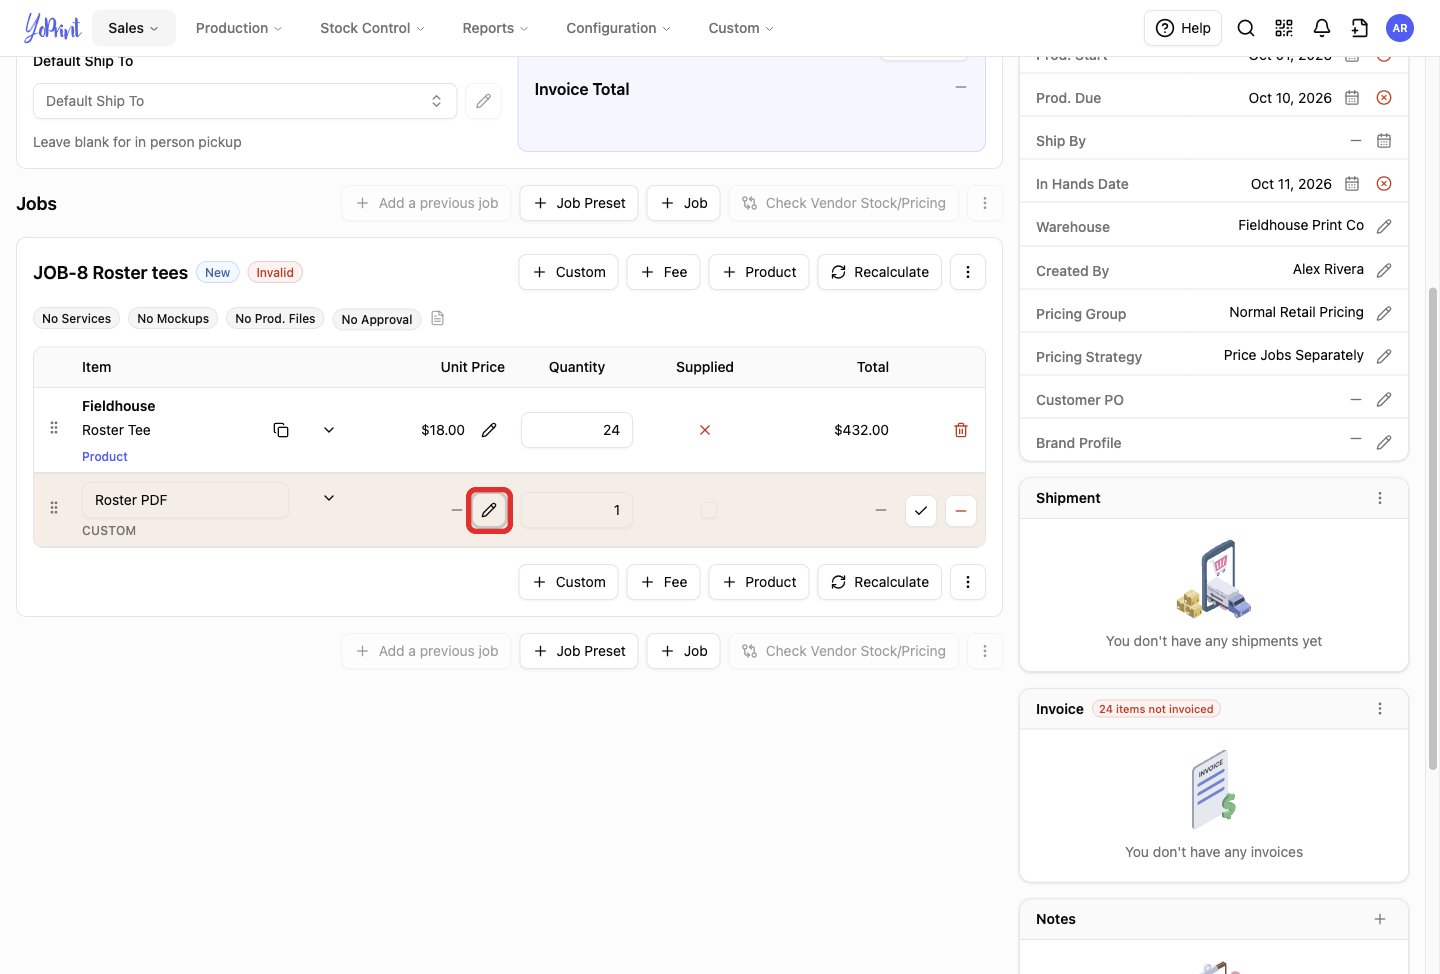Edit the Roster PDF unit price pencil
1440x974 pixels.
pos(489,510)
